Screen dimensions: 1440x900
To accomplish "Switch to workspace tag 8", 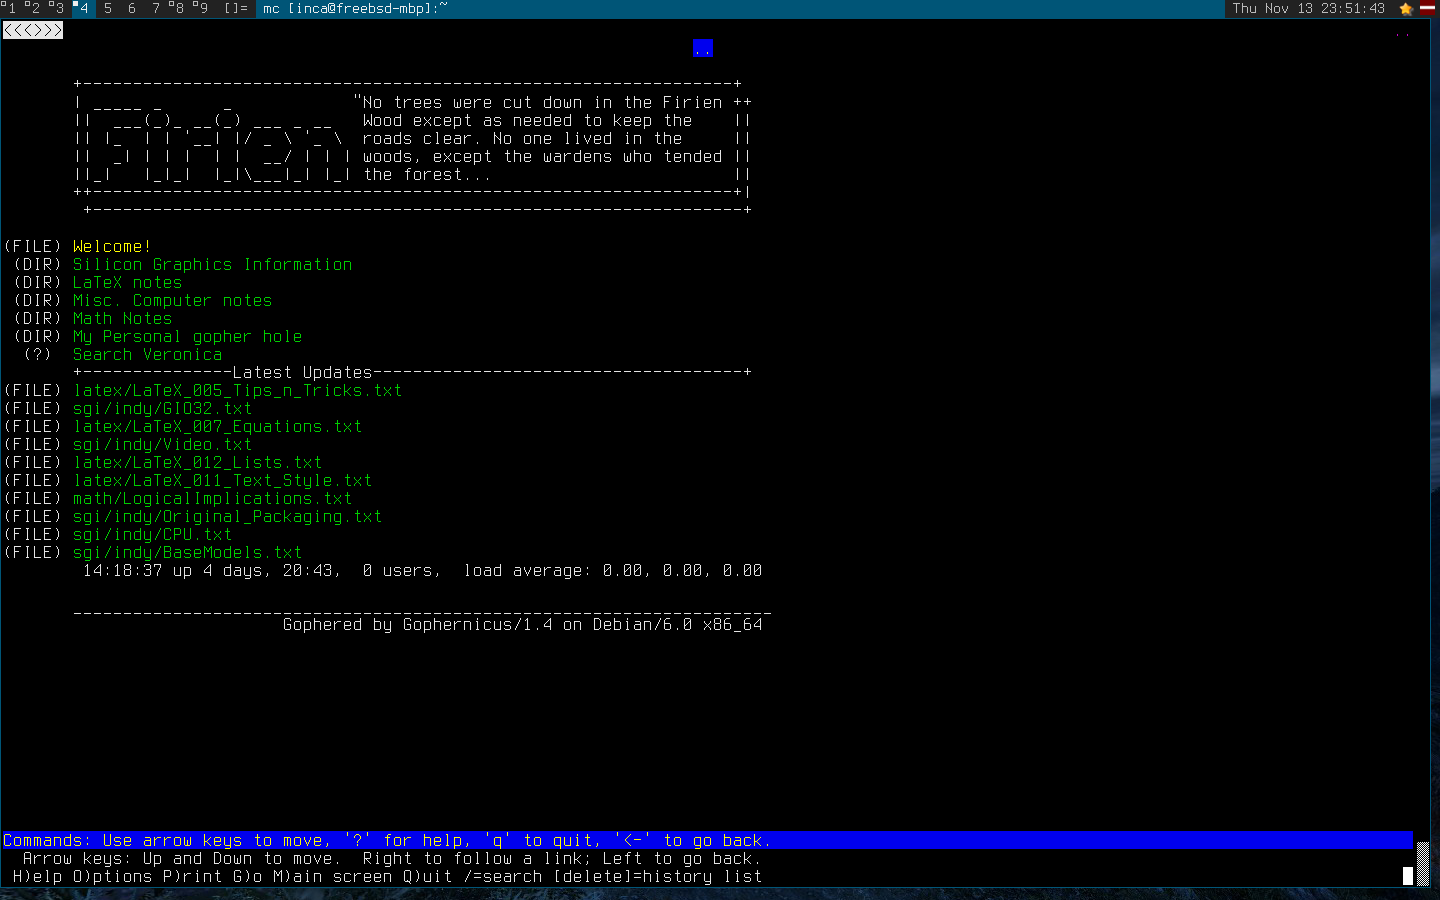I will (178, 8).
